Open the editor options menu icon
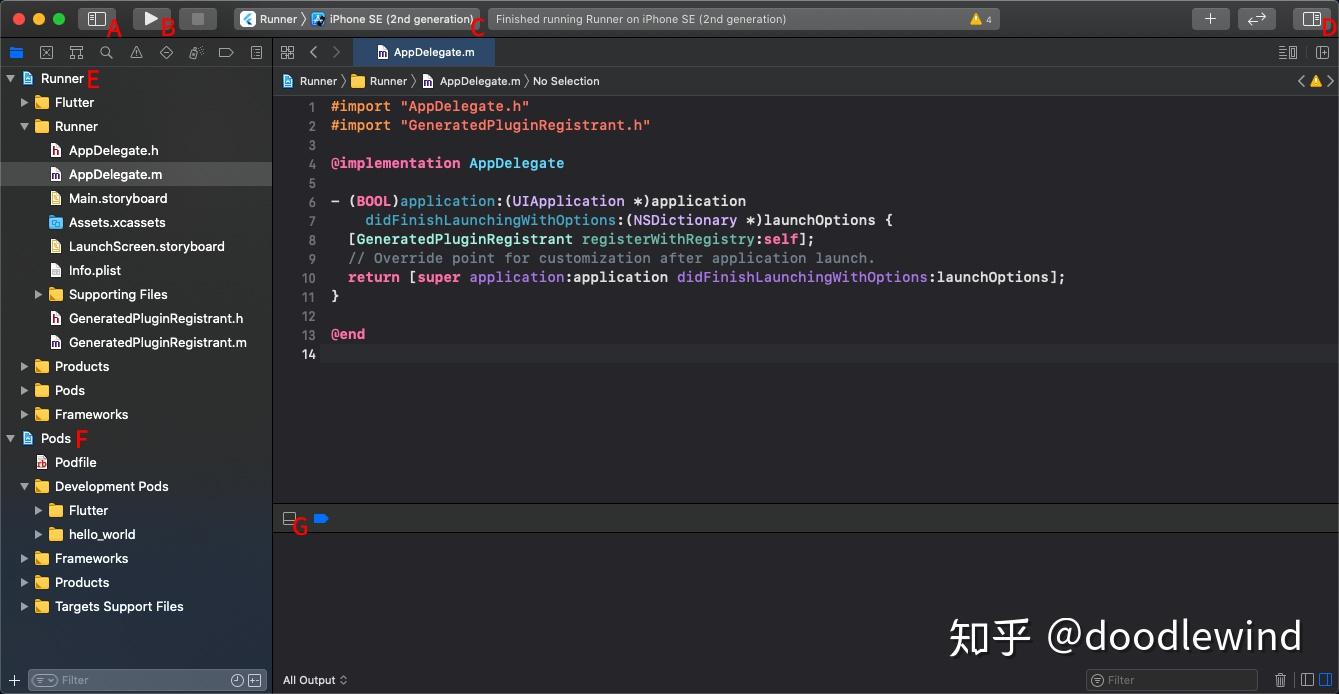 click(x=1288, y=52)
